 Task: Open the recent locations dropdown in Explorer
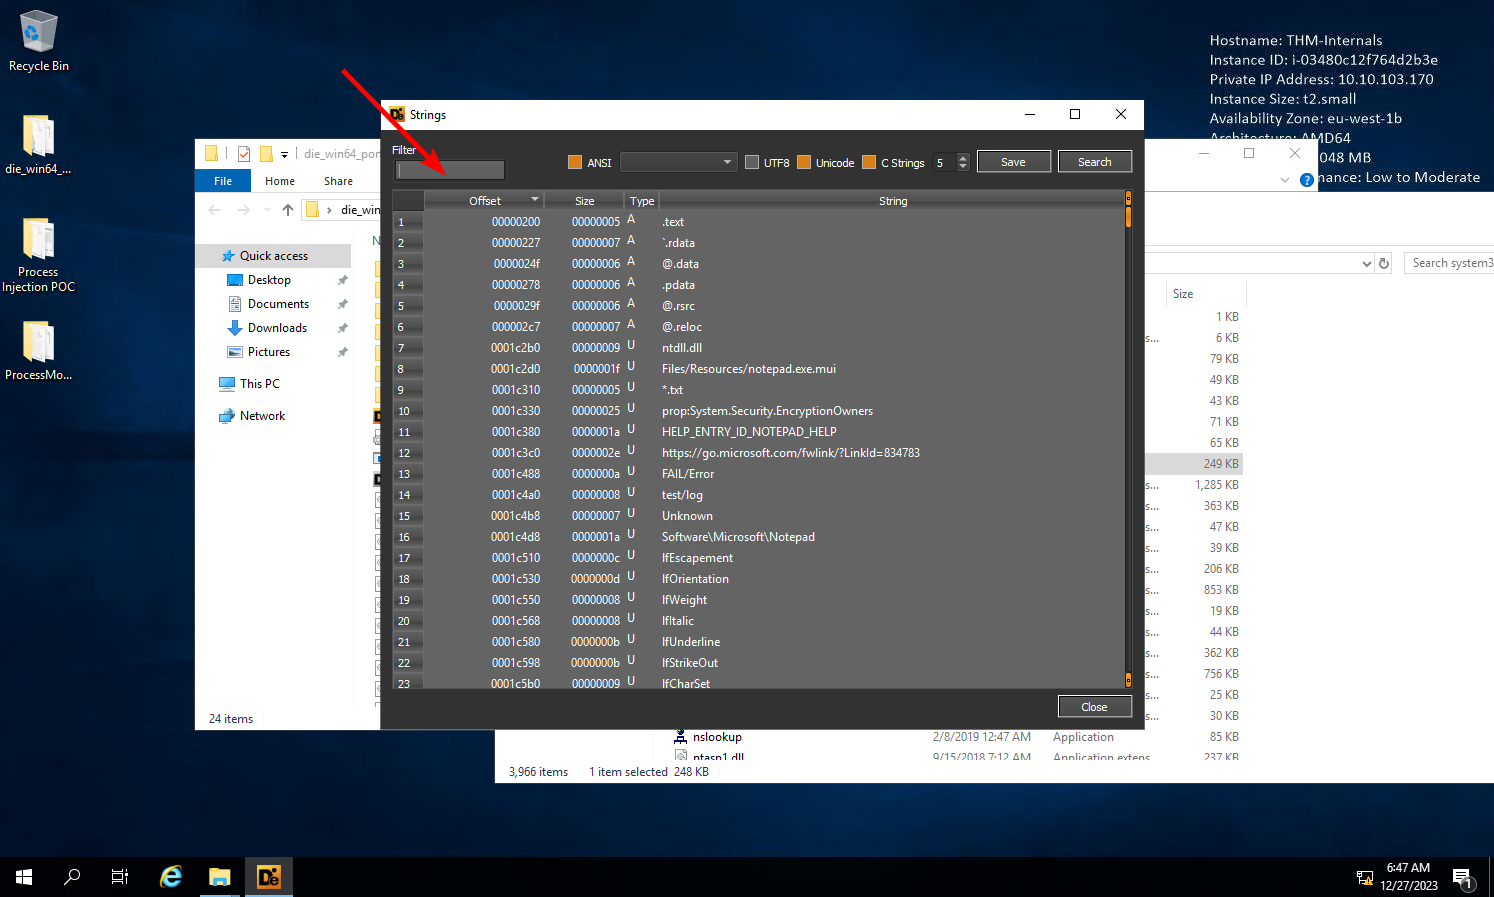267,210
